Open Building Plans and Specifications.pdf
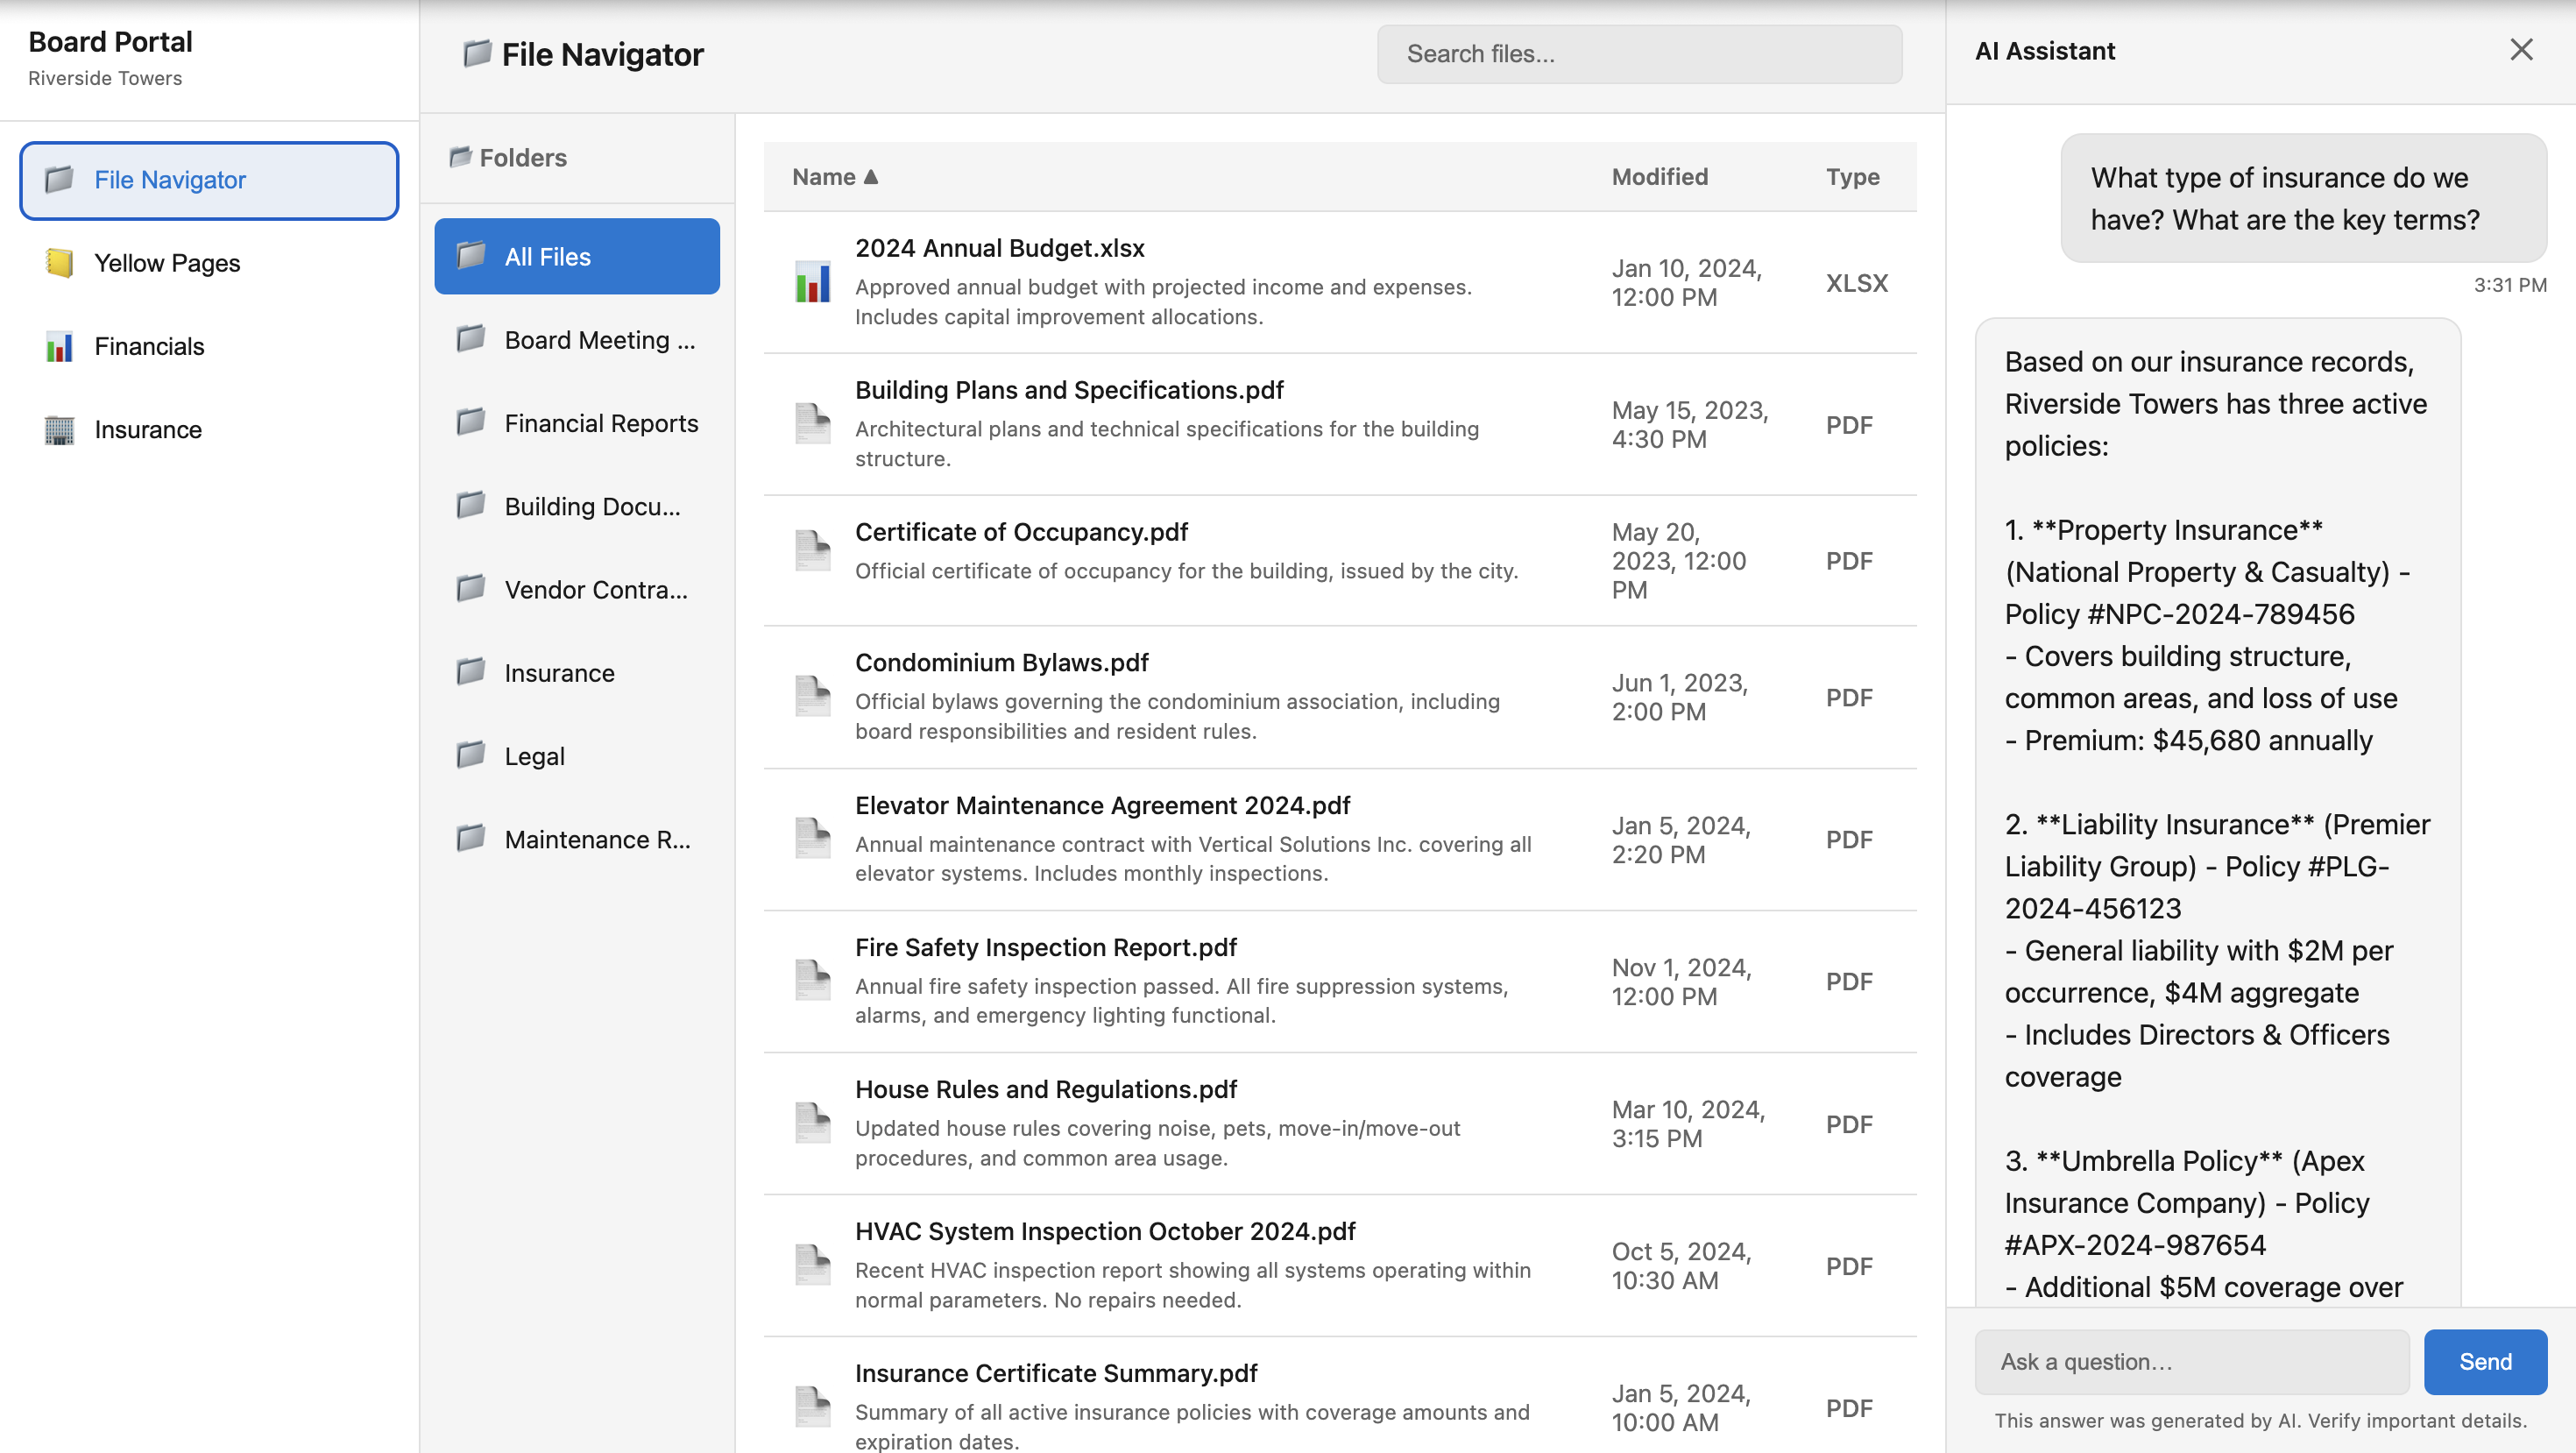Screen dimensions: 2576x1453 coord(1069,390)
